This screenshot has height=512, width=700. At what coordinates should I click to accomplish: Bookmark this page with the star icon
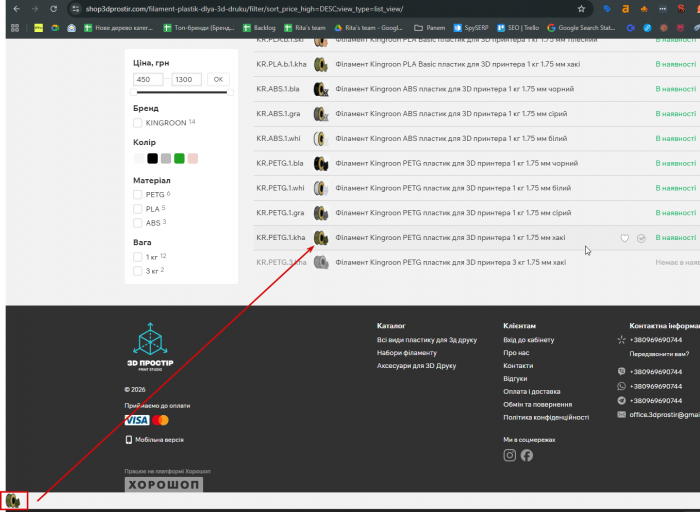(x=581, y=9)
